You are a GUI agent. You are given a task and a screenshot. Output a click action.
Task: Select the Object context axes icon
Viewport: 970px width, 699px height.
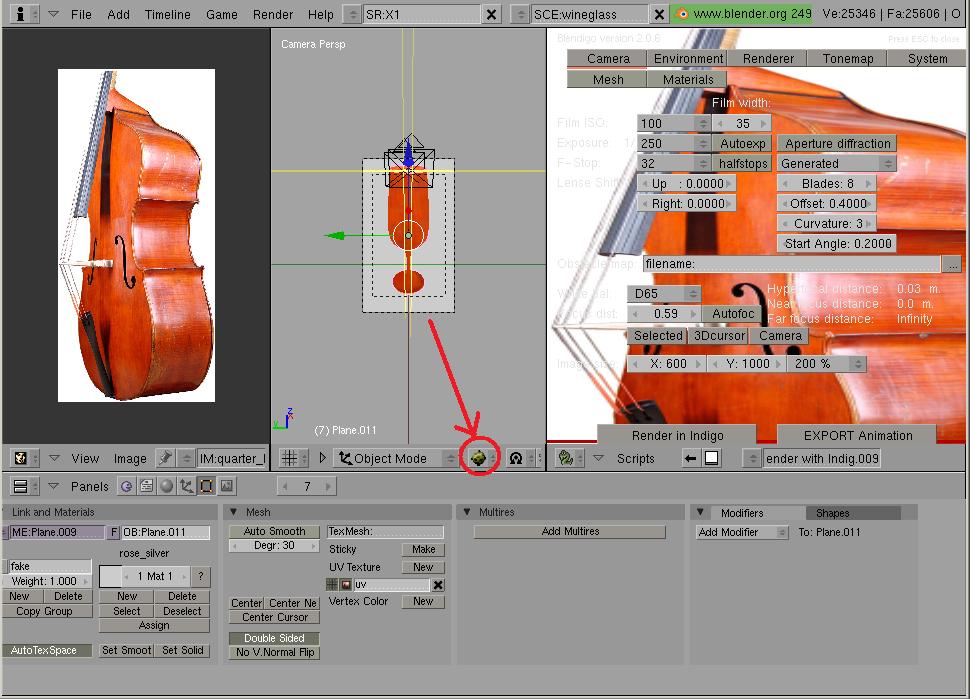point(186,486)
